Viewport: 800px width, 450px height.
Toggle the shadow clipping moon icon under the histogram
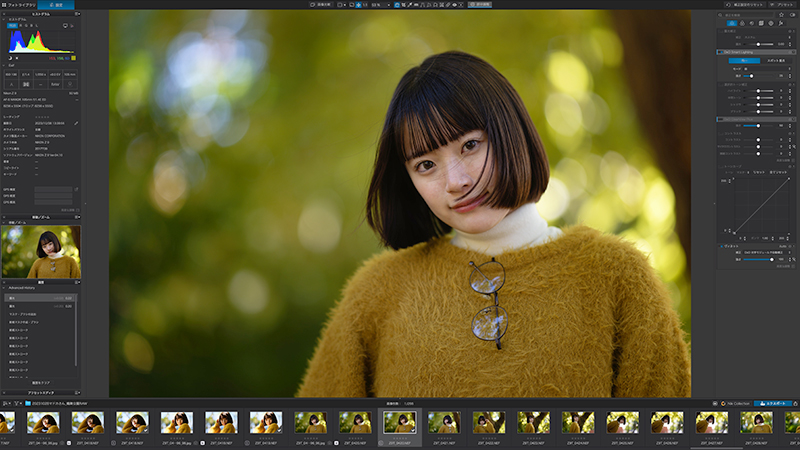10,58
